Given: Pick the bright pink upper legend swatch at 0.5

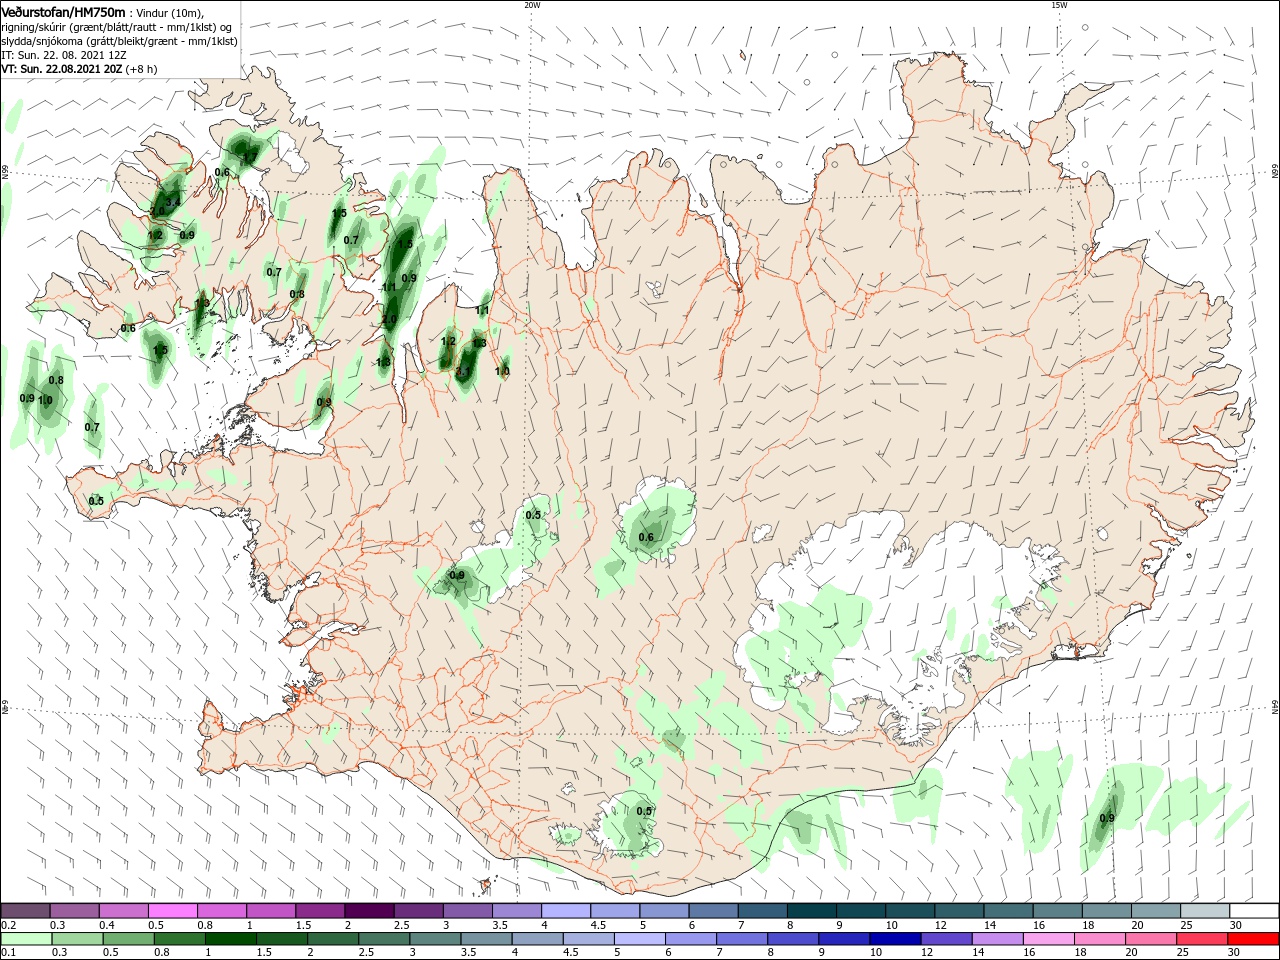Looking at the screenshot, I should click(x=173, y=911).
